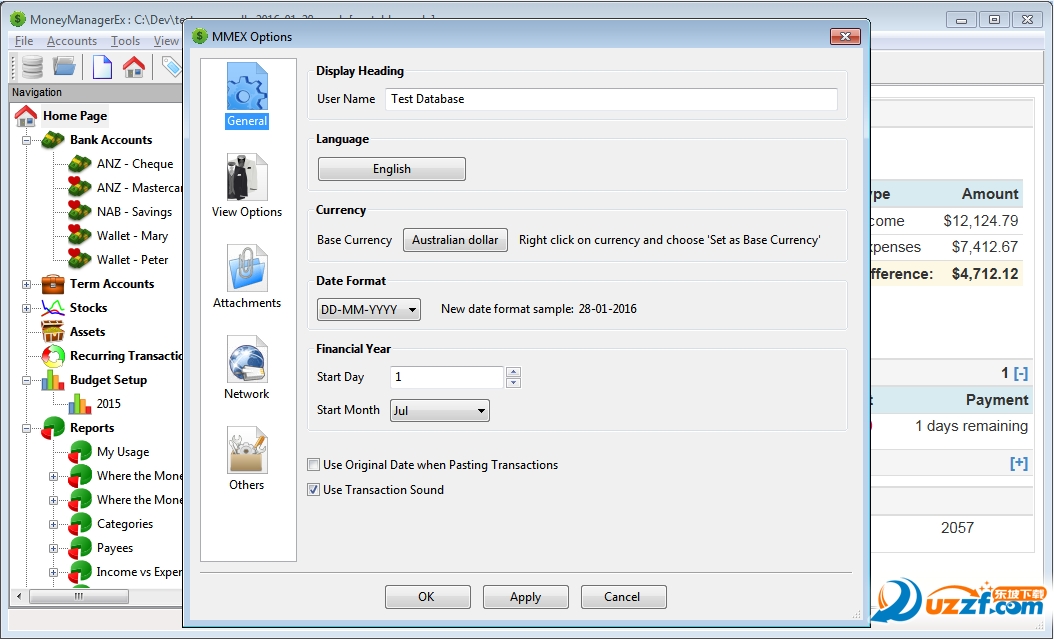This screenshot has width=1054, height=639.
Task: Open the Tools menu
Action: (125, 41)
